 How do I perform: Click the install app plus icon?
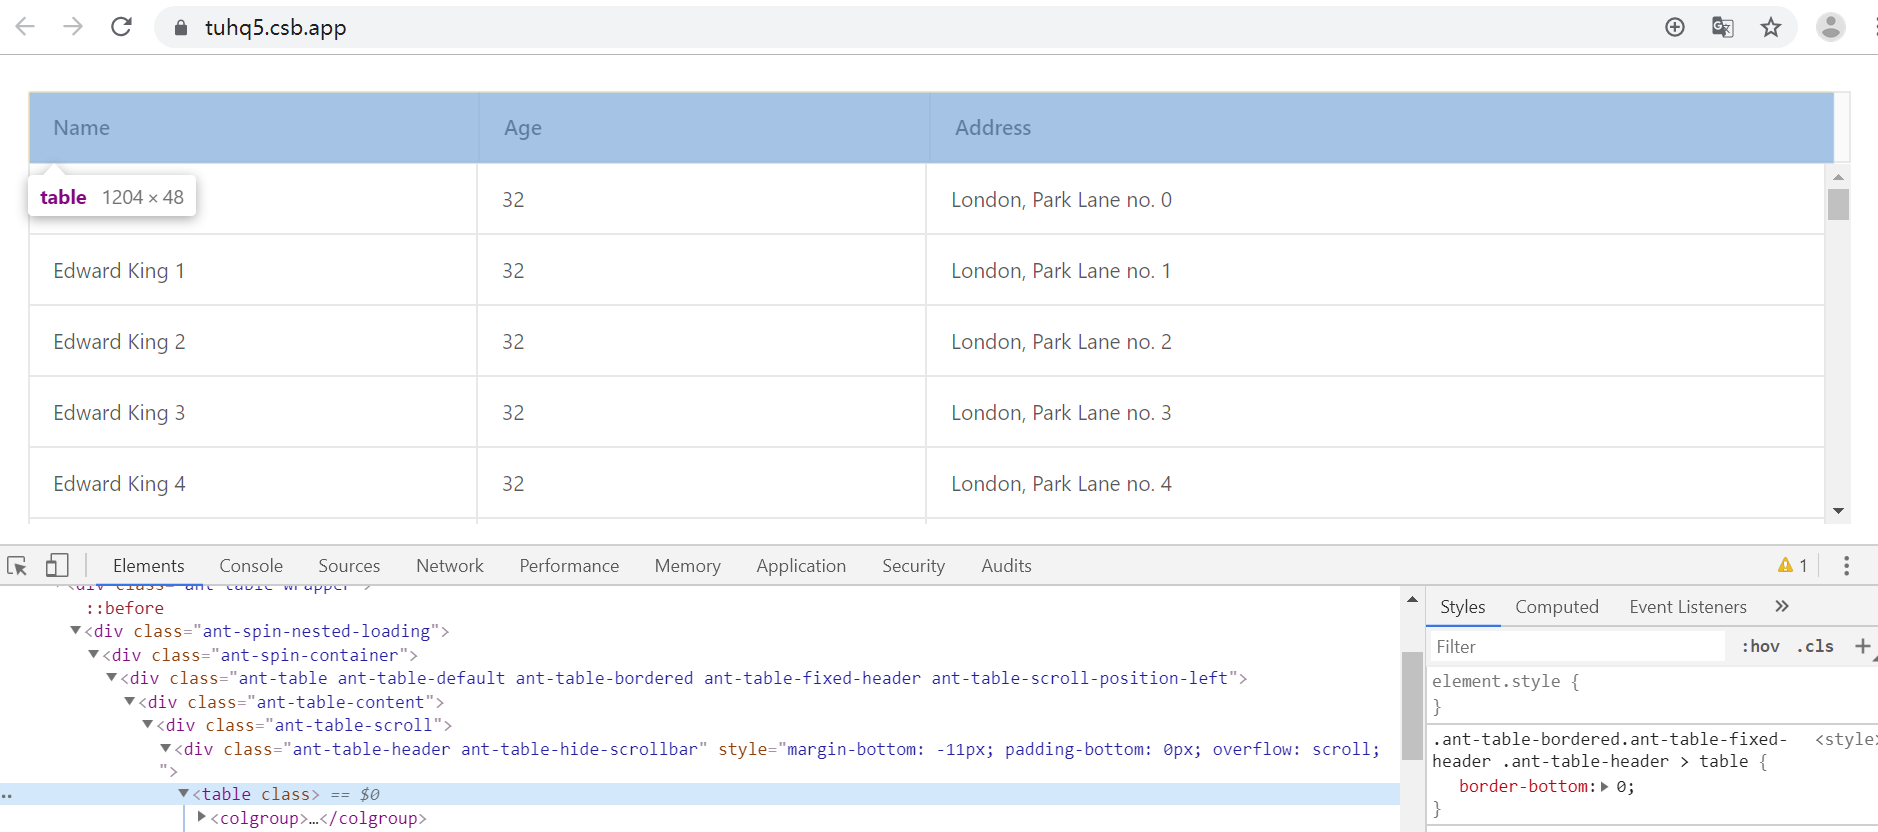[1675, 27]
